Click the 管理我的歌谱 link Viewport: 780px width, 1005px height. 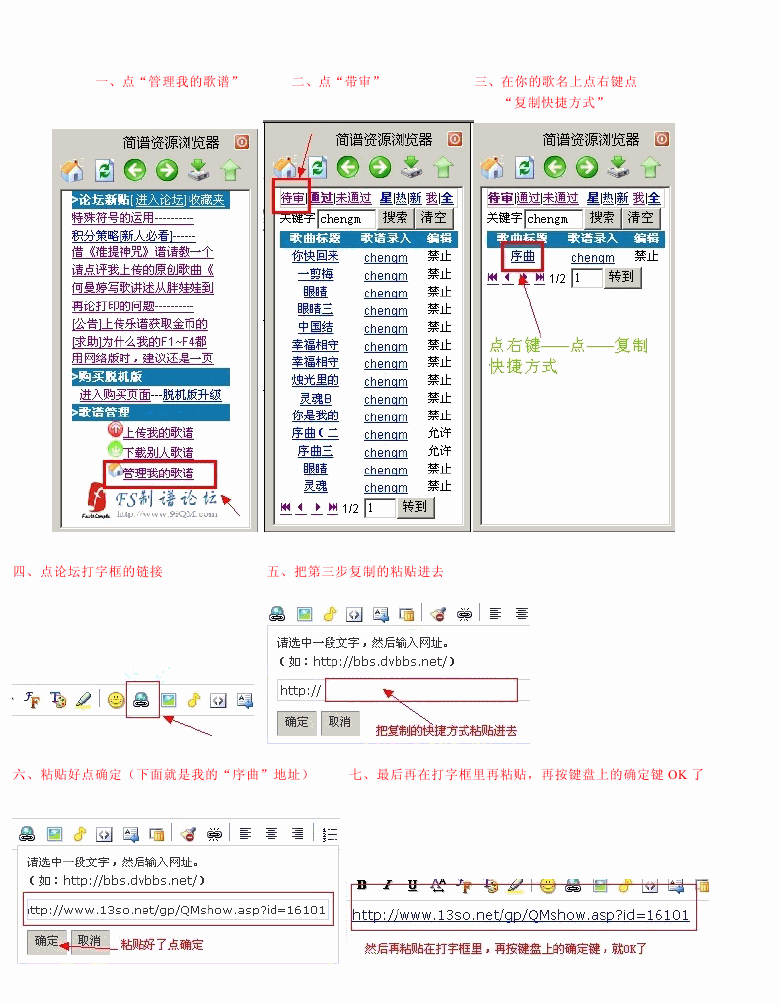pyautogui.click(x=158, y=473)
